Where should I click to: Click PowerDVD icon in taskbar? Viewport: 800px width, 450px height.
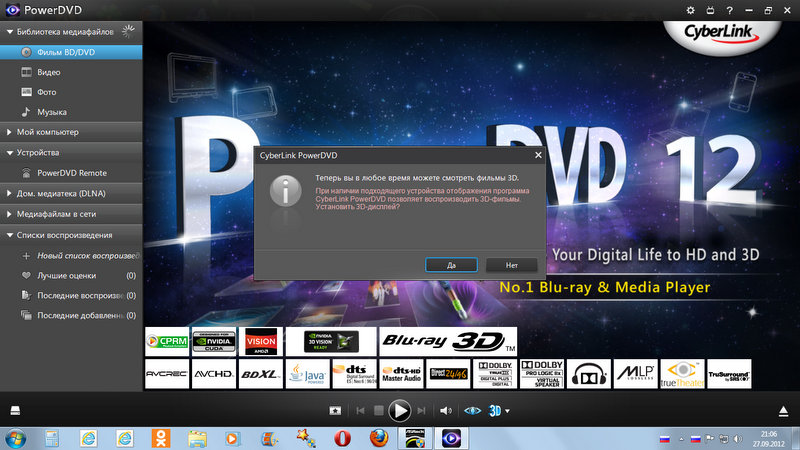[451, 438]
